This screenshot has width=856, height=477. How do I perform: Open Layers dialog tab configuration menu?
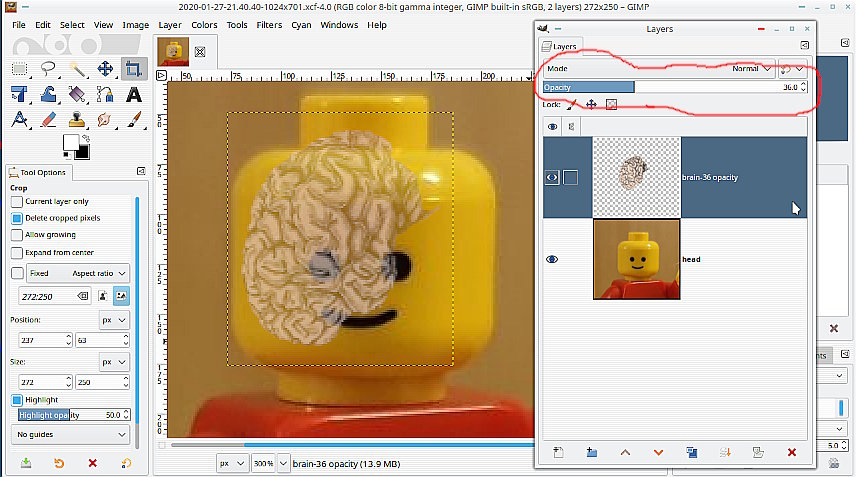tap(805, 45)
